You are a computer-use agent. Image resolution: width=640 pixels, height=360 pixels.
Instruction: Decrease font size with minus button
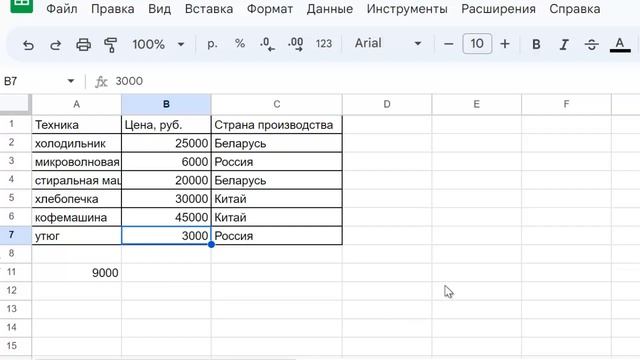(x=449, y=44)
